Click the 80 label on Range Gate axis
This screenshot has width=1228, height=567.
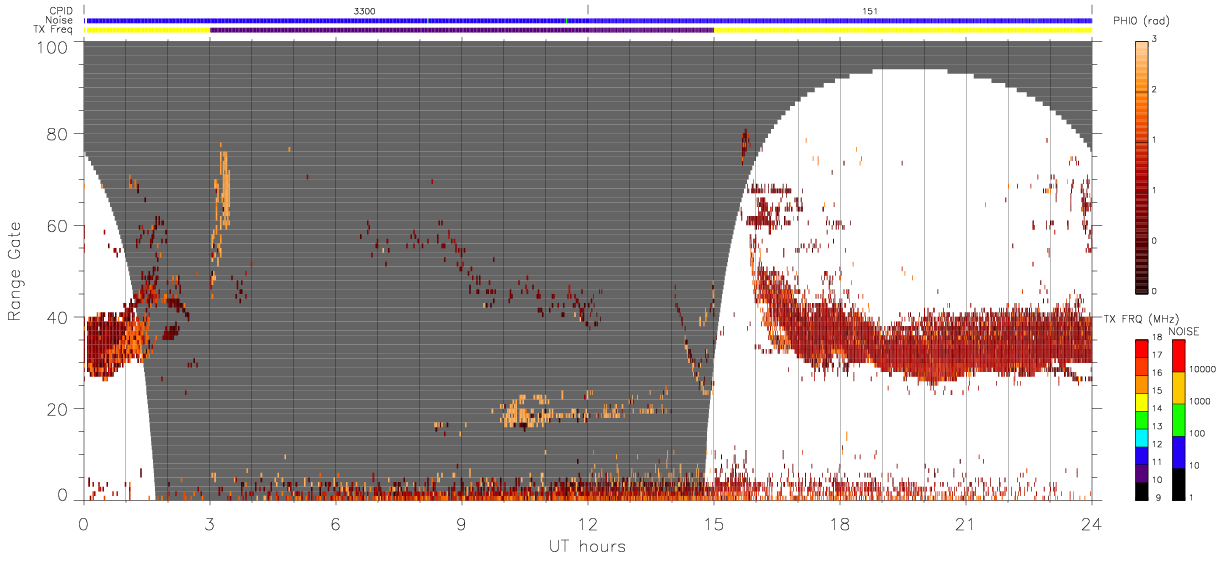coord(58,134)
